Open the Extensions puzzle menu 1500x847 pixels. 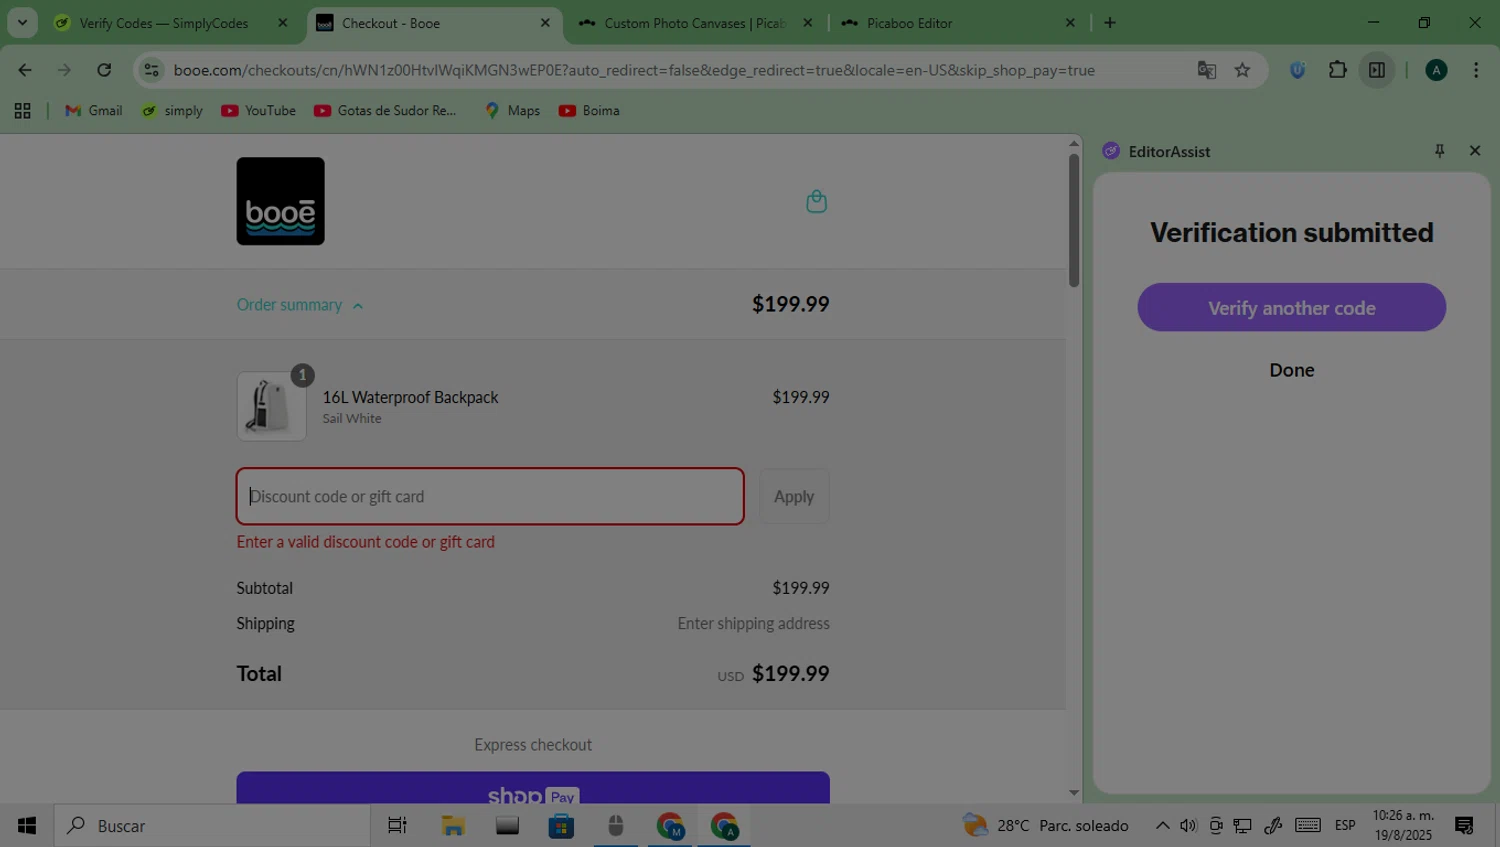[x=1337, y=70]
